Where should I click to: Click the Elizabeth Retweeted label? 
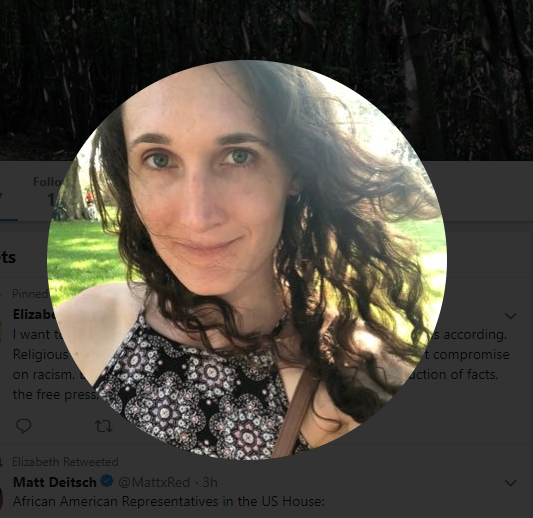click(65, 462)
